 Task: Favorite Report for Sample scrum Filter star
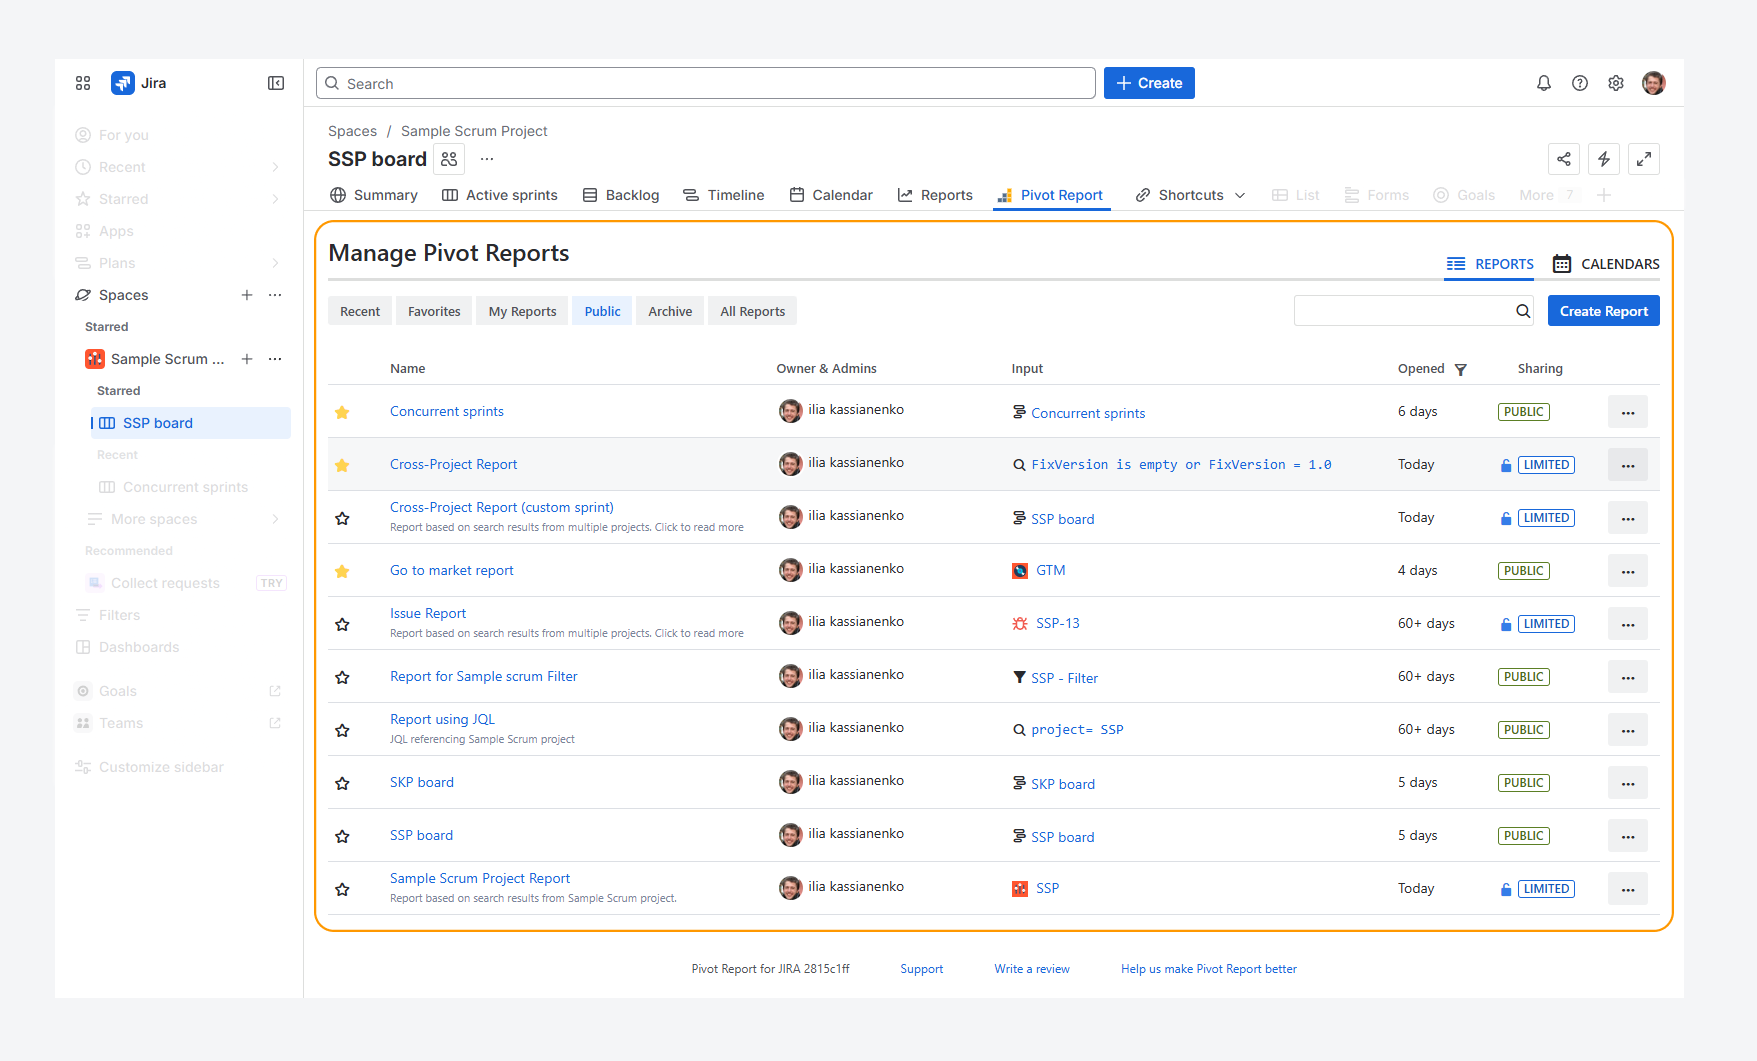click(342, 677)
